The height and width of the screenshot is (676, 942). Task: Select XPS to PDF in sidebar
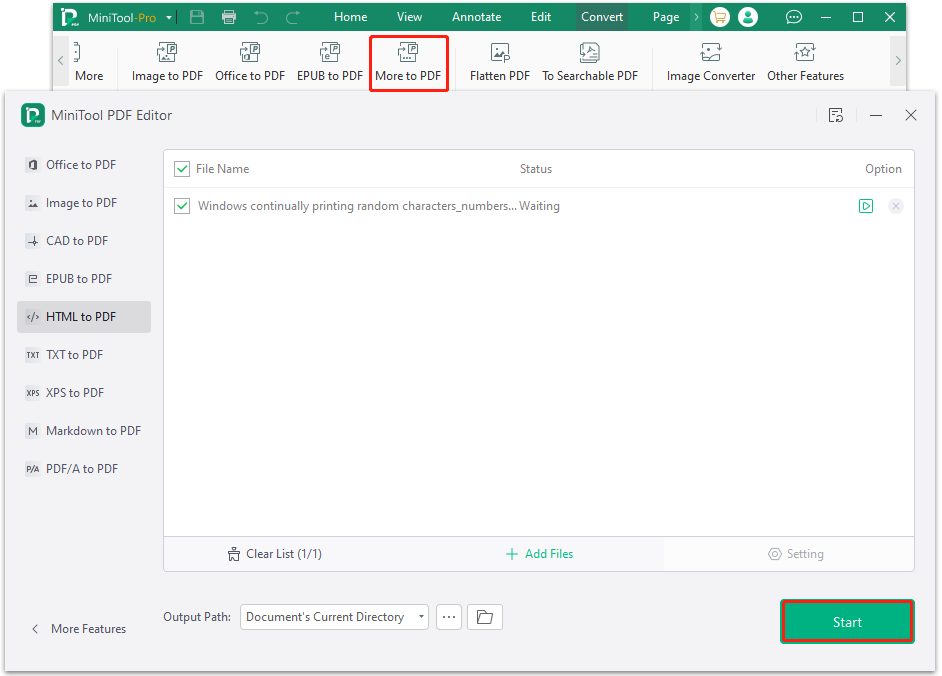coord(84,392)
